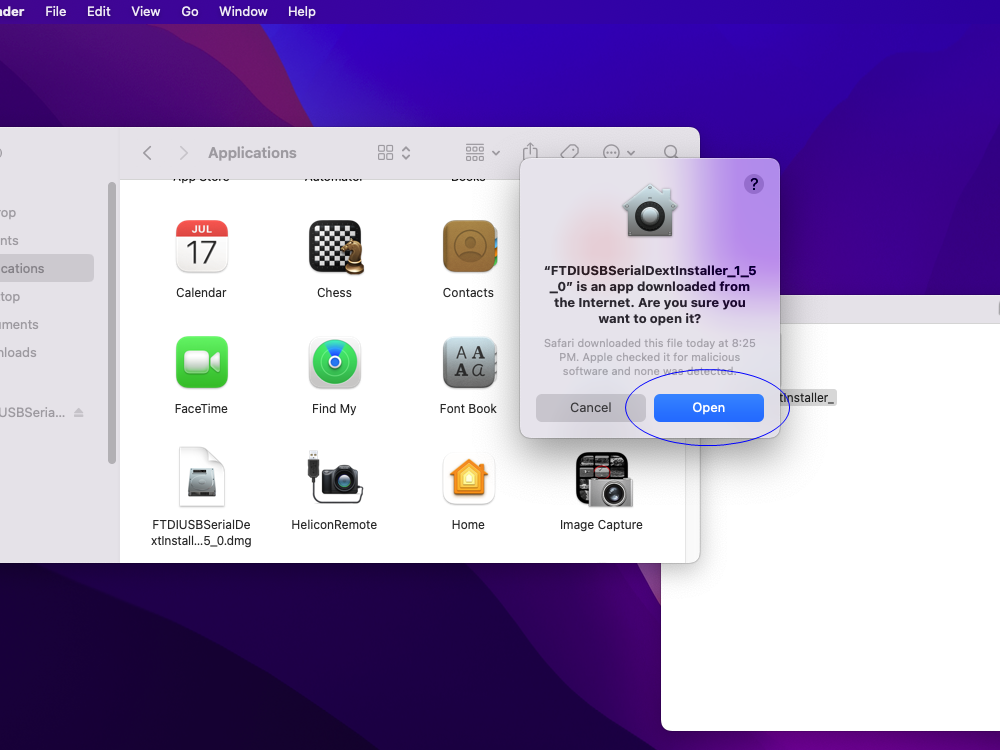Open the icon view switcher dropdown
The height and width of the screenshot is (750, 1000).
tap(393, 153)
